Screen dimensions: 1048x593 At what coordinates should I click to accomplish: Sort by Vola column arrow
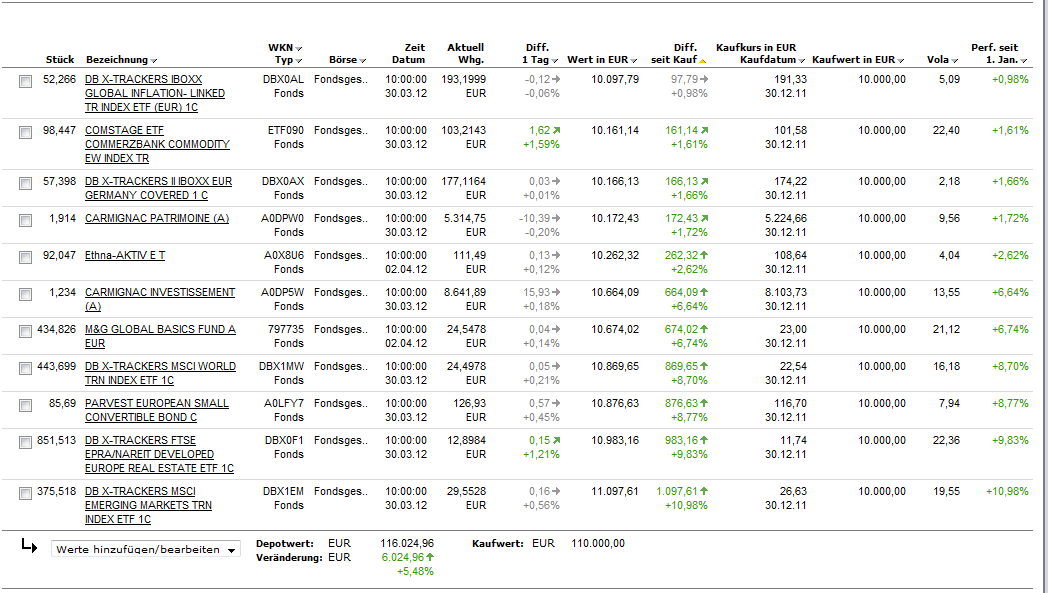pos(954,61)
